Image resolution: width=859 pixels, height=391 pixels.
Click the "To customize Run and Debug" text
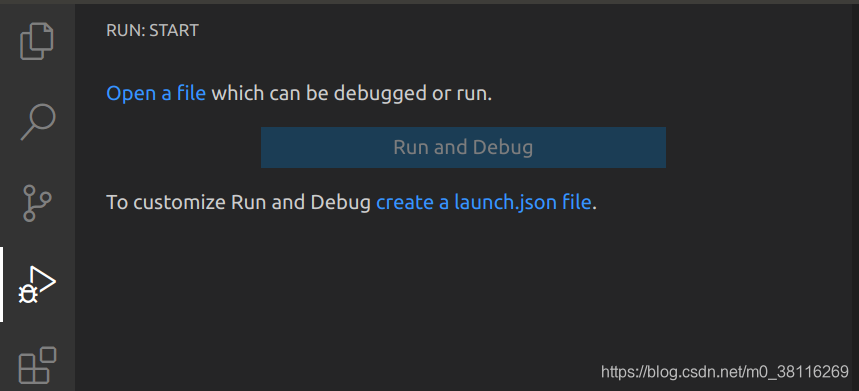coord(238,202)
